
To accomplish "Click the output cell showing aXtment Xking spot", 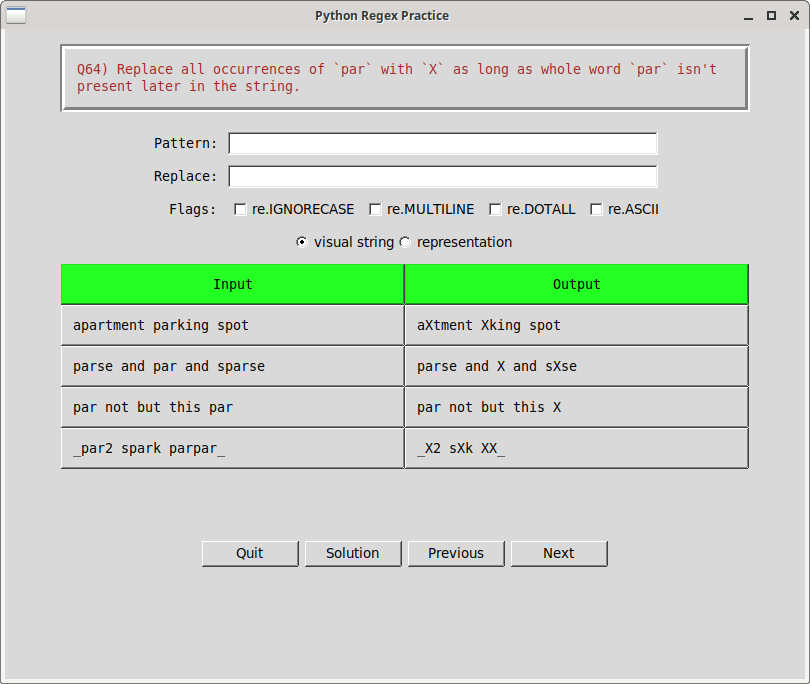I will (x=576, y=324).
